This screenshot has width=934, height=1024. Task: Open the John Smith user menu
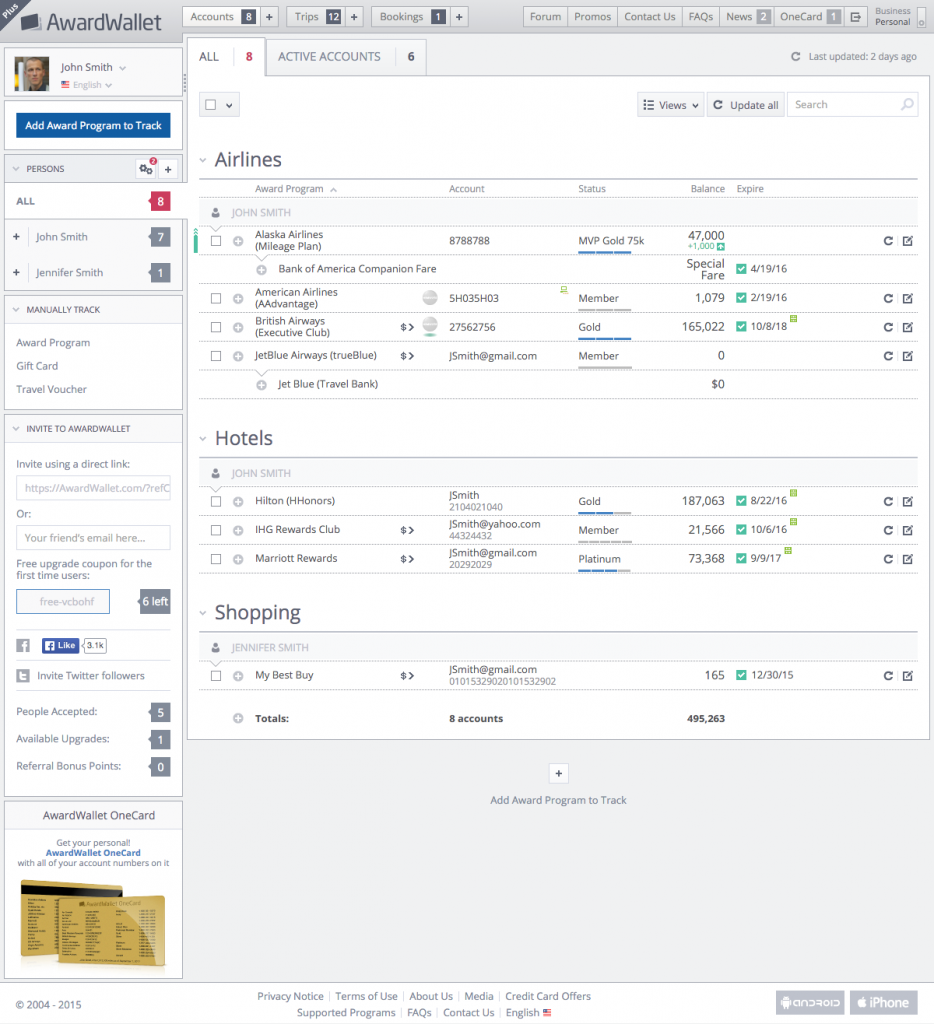pyautogui.click(x=93, y=67)
